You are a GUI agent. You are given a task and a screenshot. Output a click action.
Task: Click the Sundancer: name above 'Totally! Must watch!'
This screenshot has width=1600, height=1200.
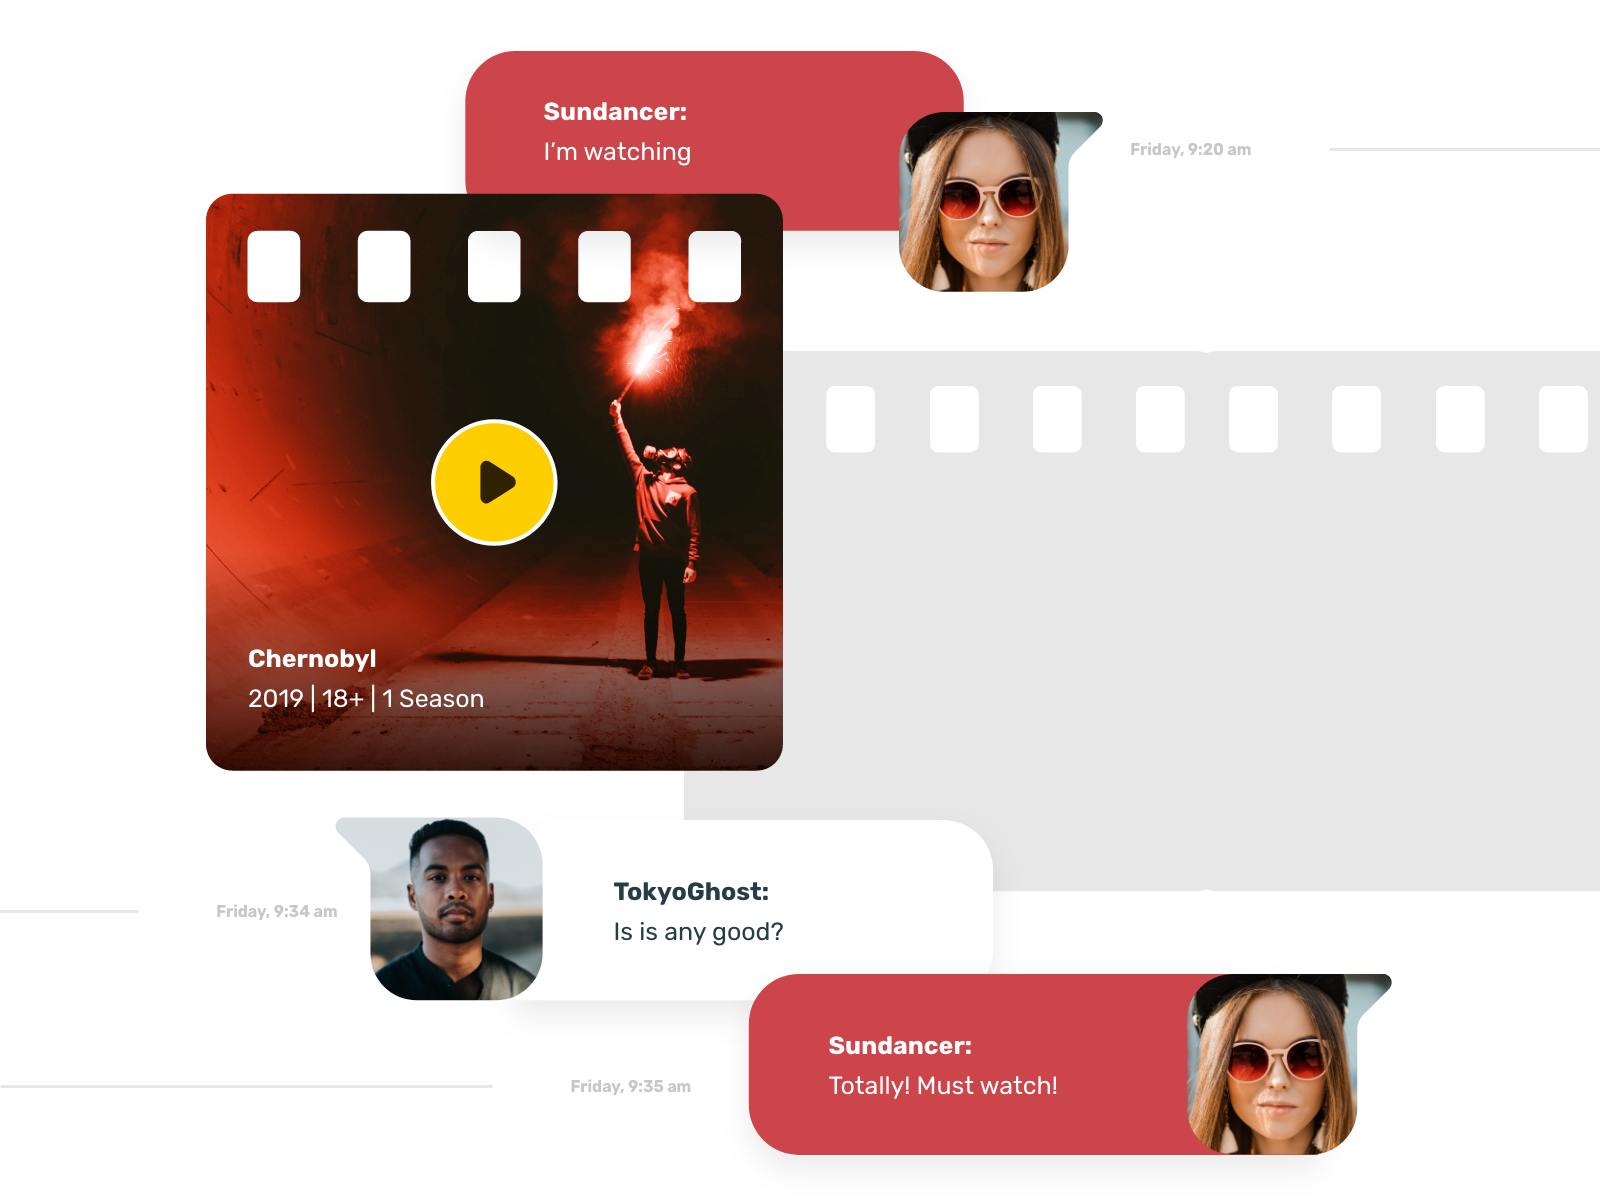click(900, 1046)
